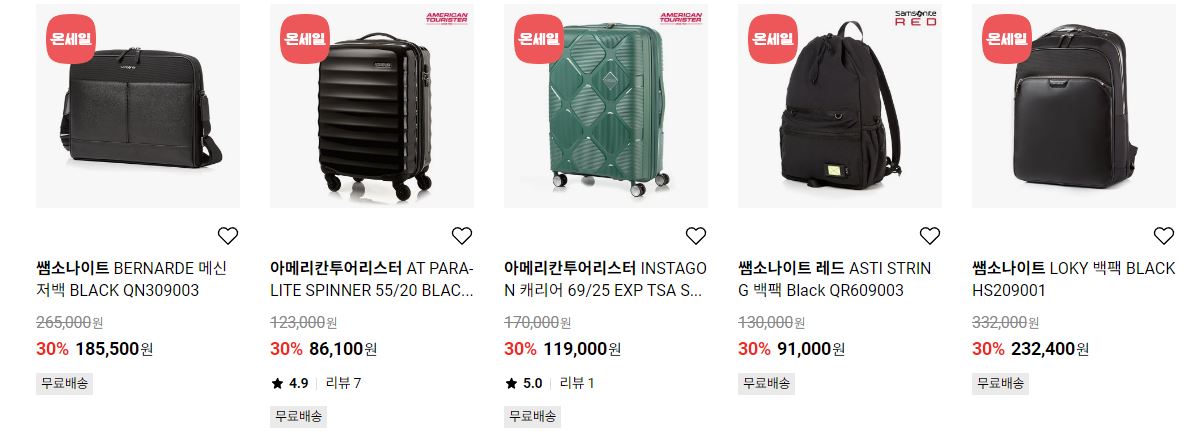Click the Samsonite RED logo above the backpack
This screenshot has height=442, width=1192.
(x=915, y=18)
